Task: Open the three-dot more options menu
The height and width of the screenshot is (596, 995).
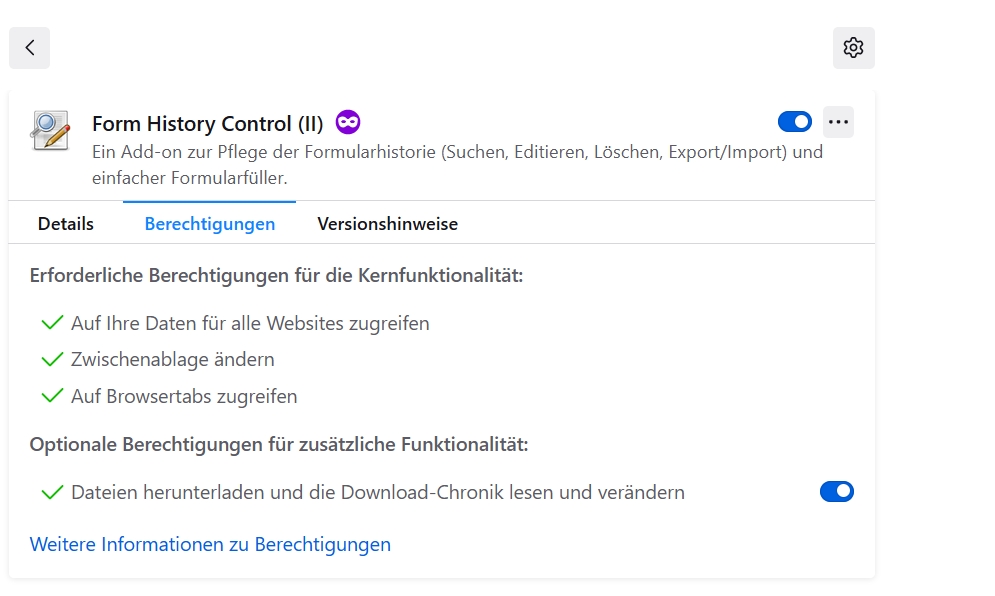Action: [838, 122]
